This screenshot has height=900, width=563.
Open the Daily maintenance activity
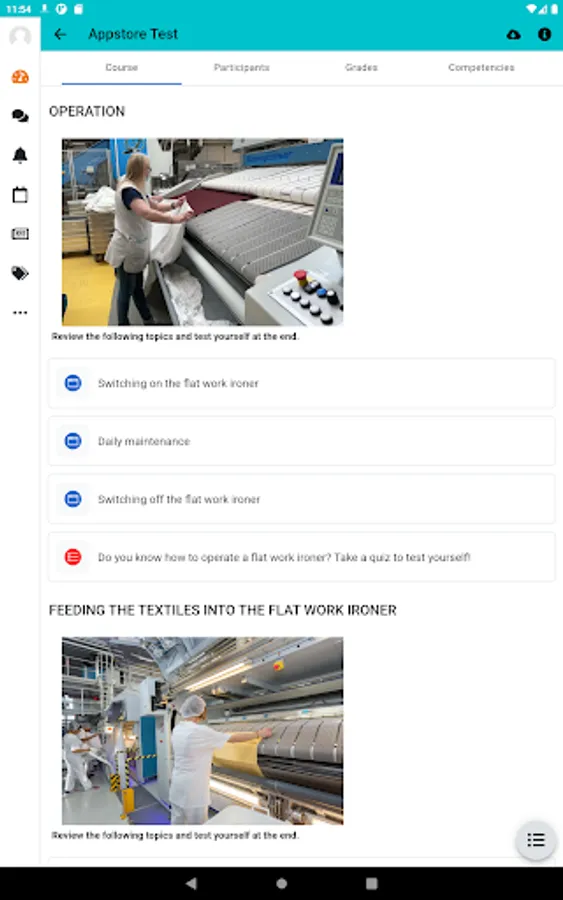coord(301,441)
